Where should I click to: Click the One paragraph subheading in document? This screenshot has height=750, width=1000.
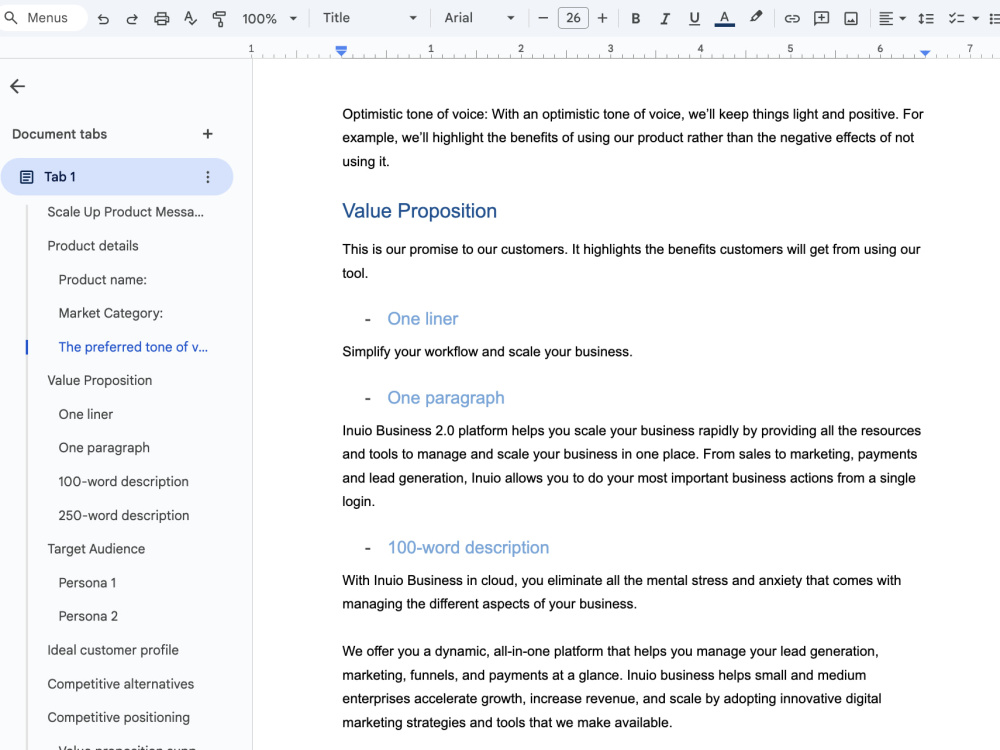pyautogui.click(x=446, y=398)
